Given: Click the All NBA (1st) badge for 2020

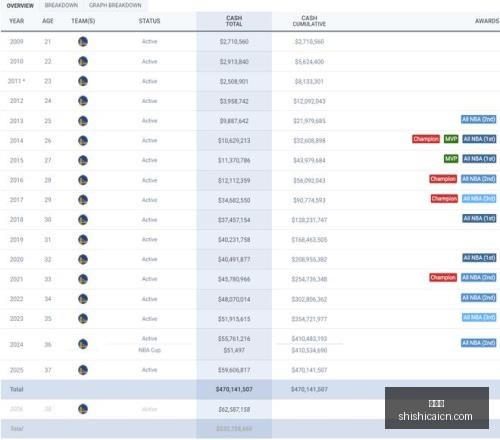Looking at the screenshot, I should (479, 258).
